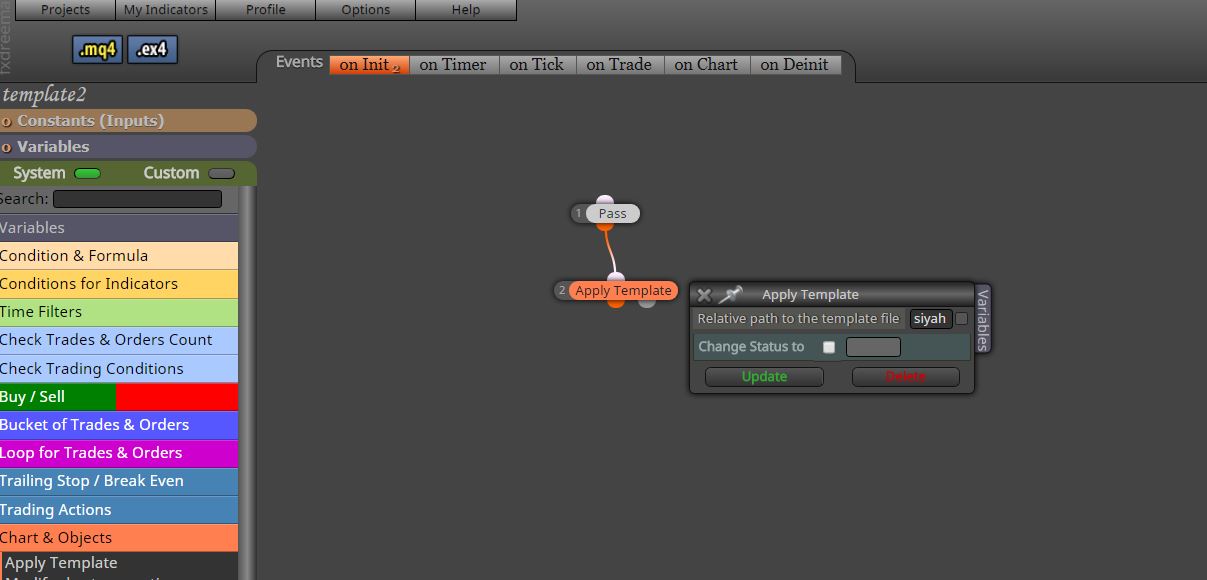Click Apply Template node's top input connector
This screenshot has height=580, width=1207.
pos(616,278)
